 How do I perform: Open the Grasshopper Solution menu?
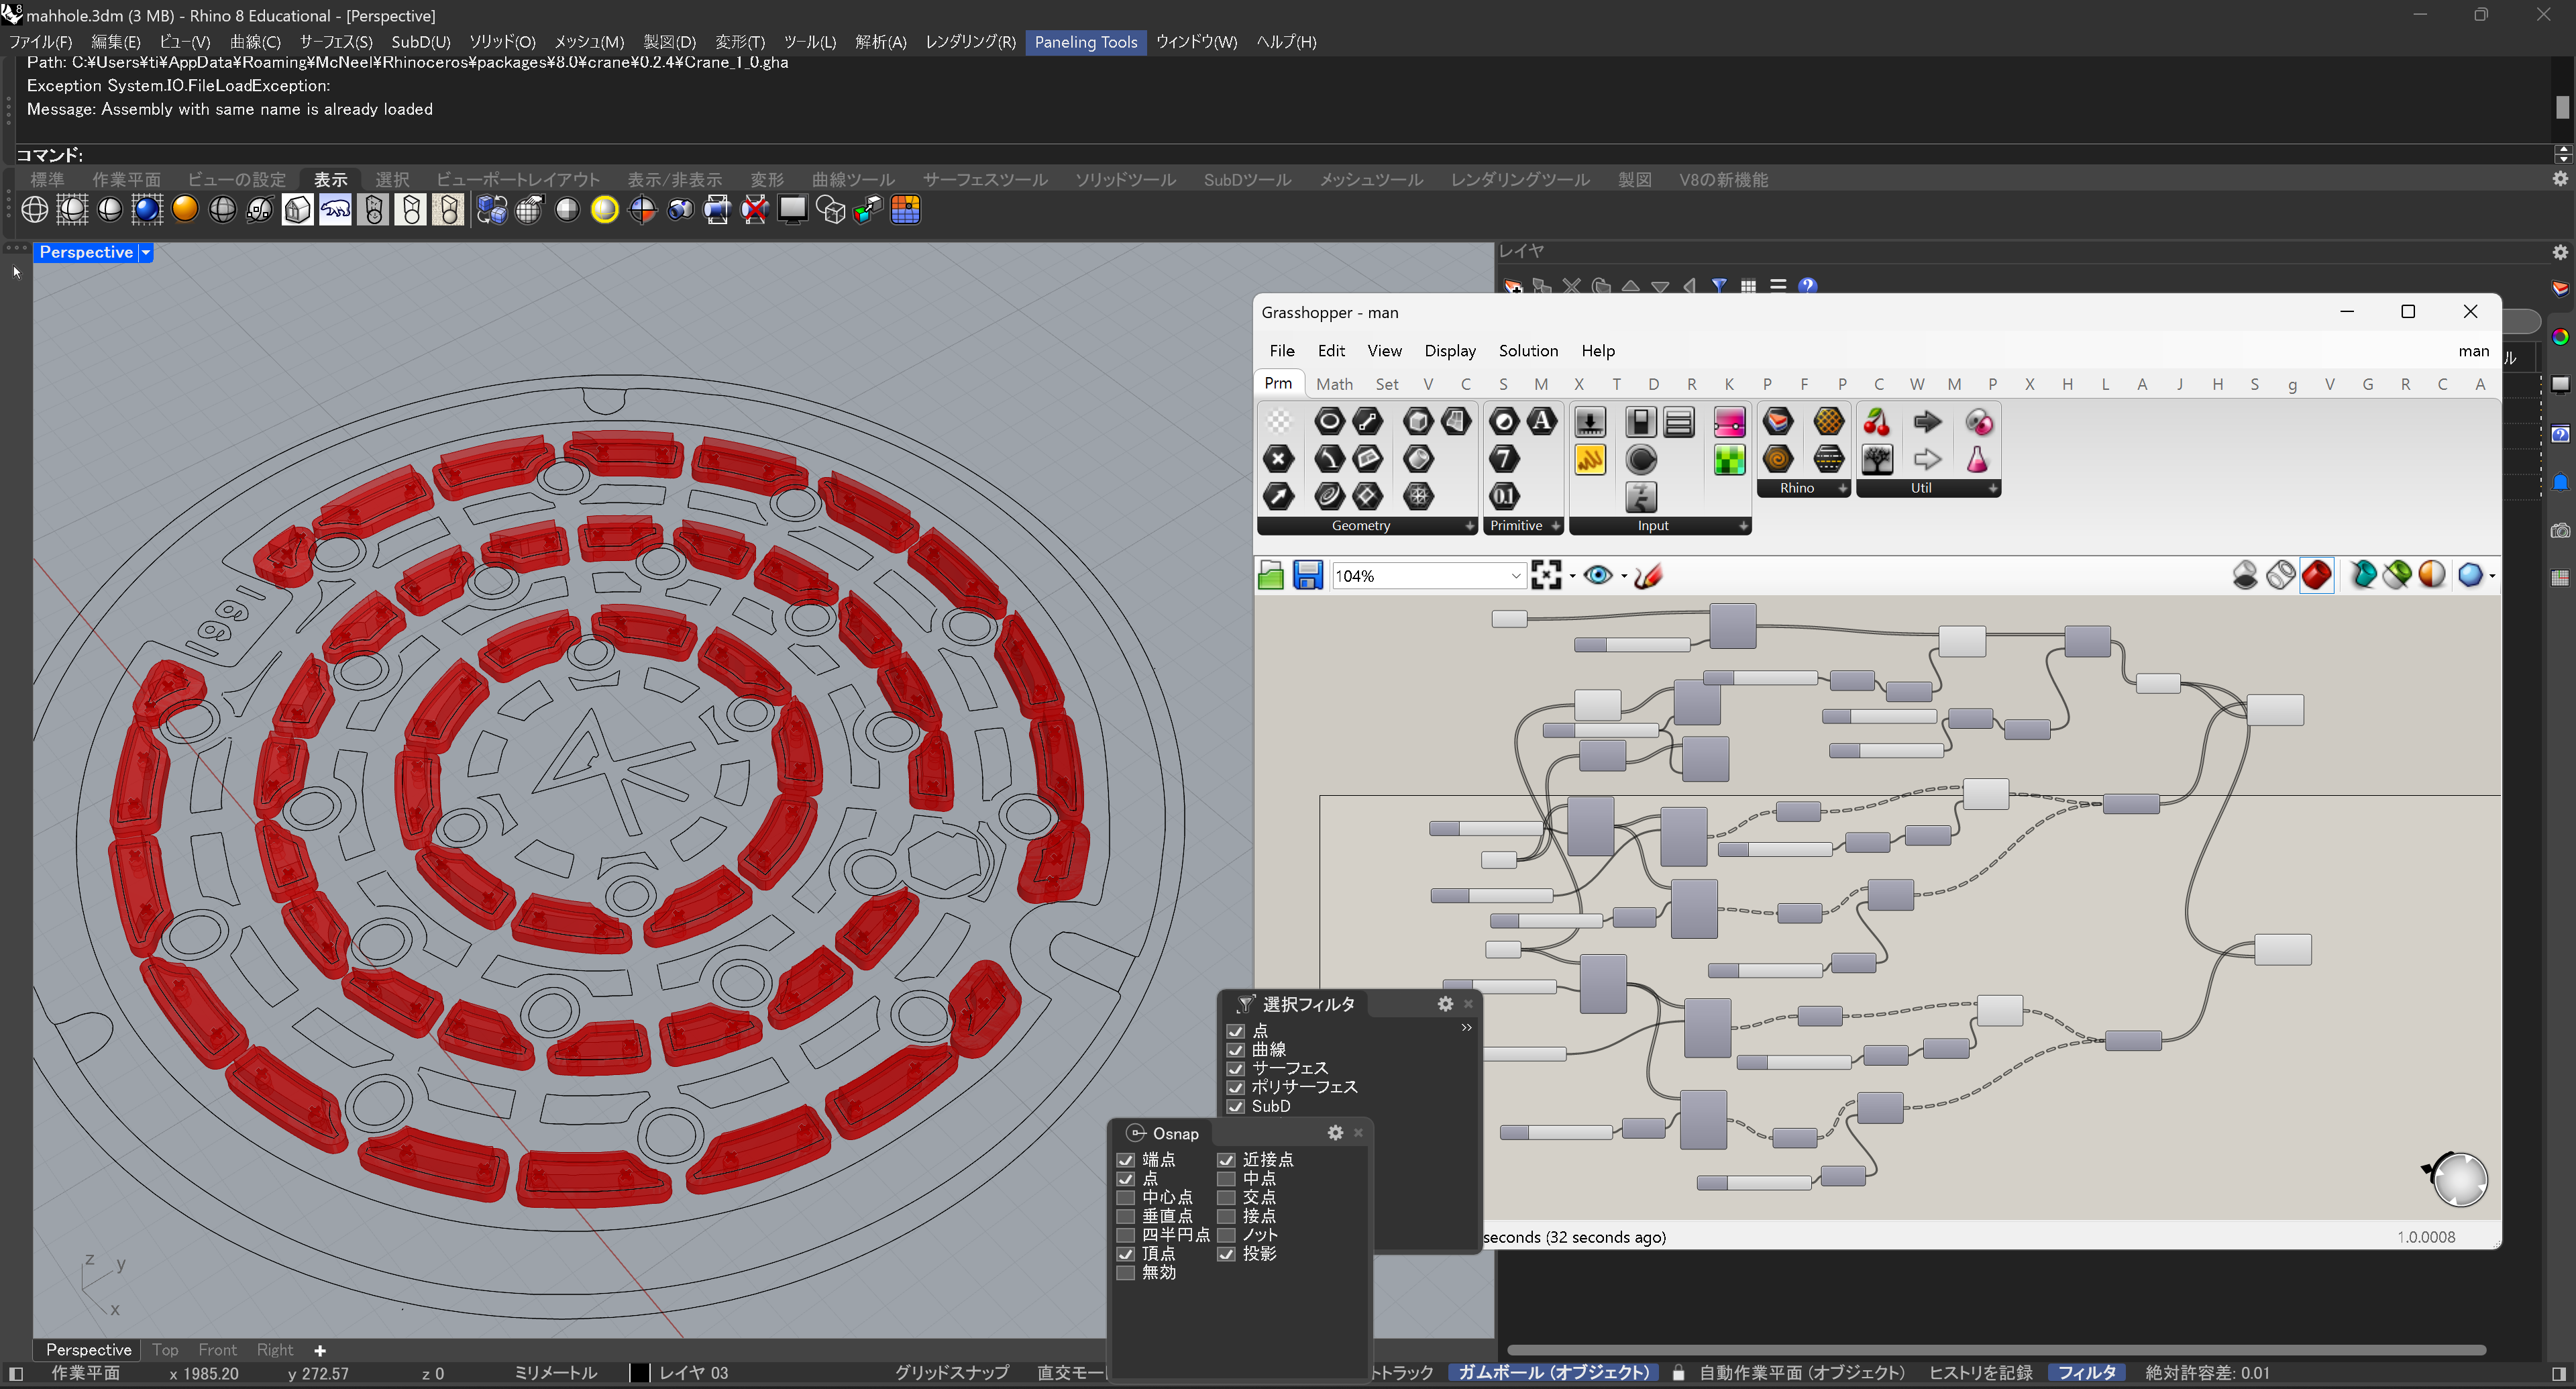(x=1528, y=350)
